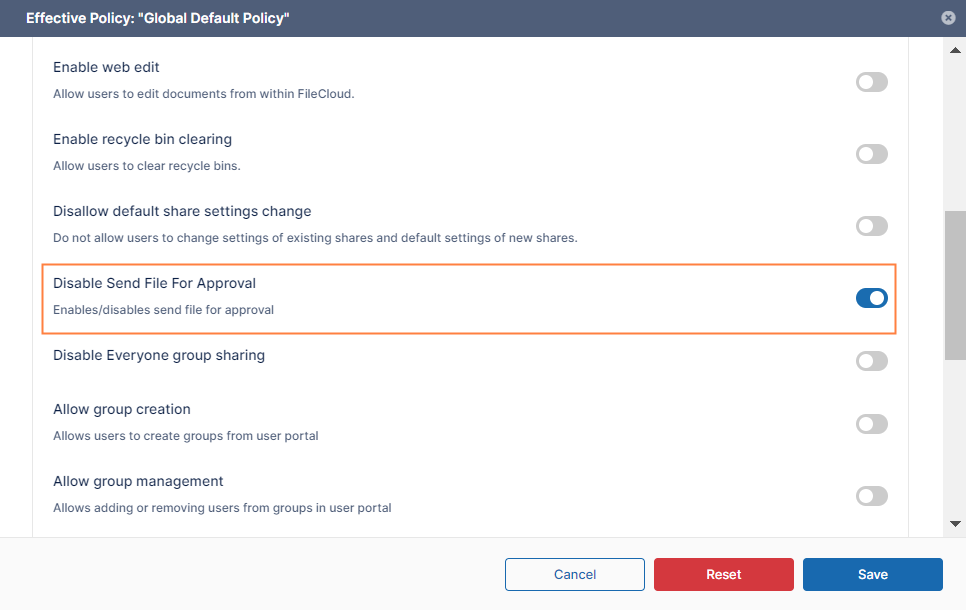Turn on the Enable recycle bin clearing switch

(871, 154)
